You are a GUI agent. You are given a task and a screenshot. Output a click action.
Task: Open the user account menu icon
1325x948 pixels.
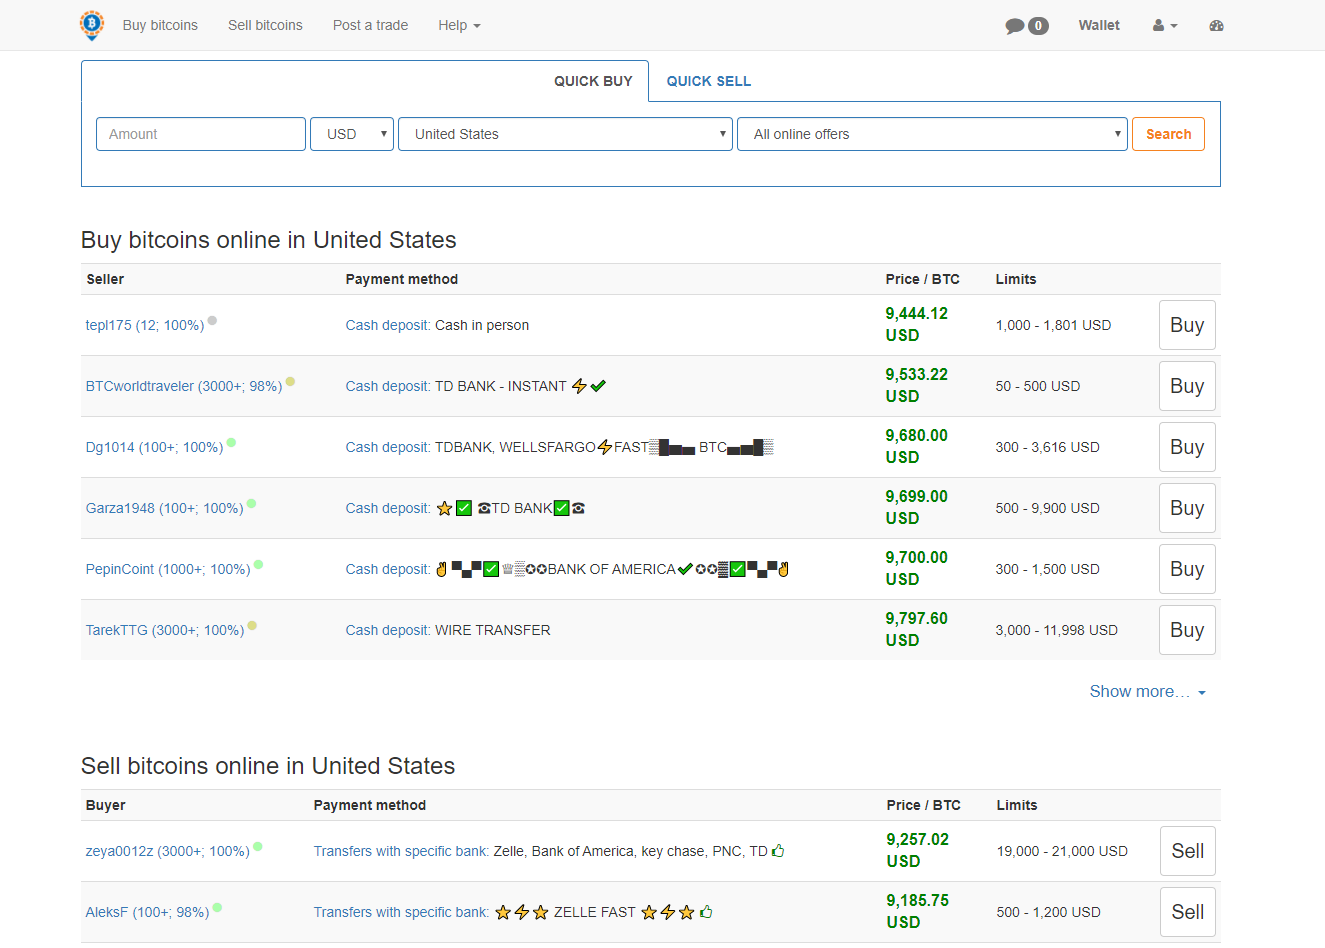(x=1165, y=26)
